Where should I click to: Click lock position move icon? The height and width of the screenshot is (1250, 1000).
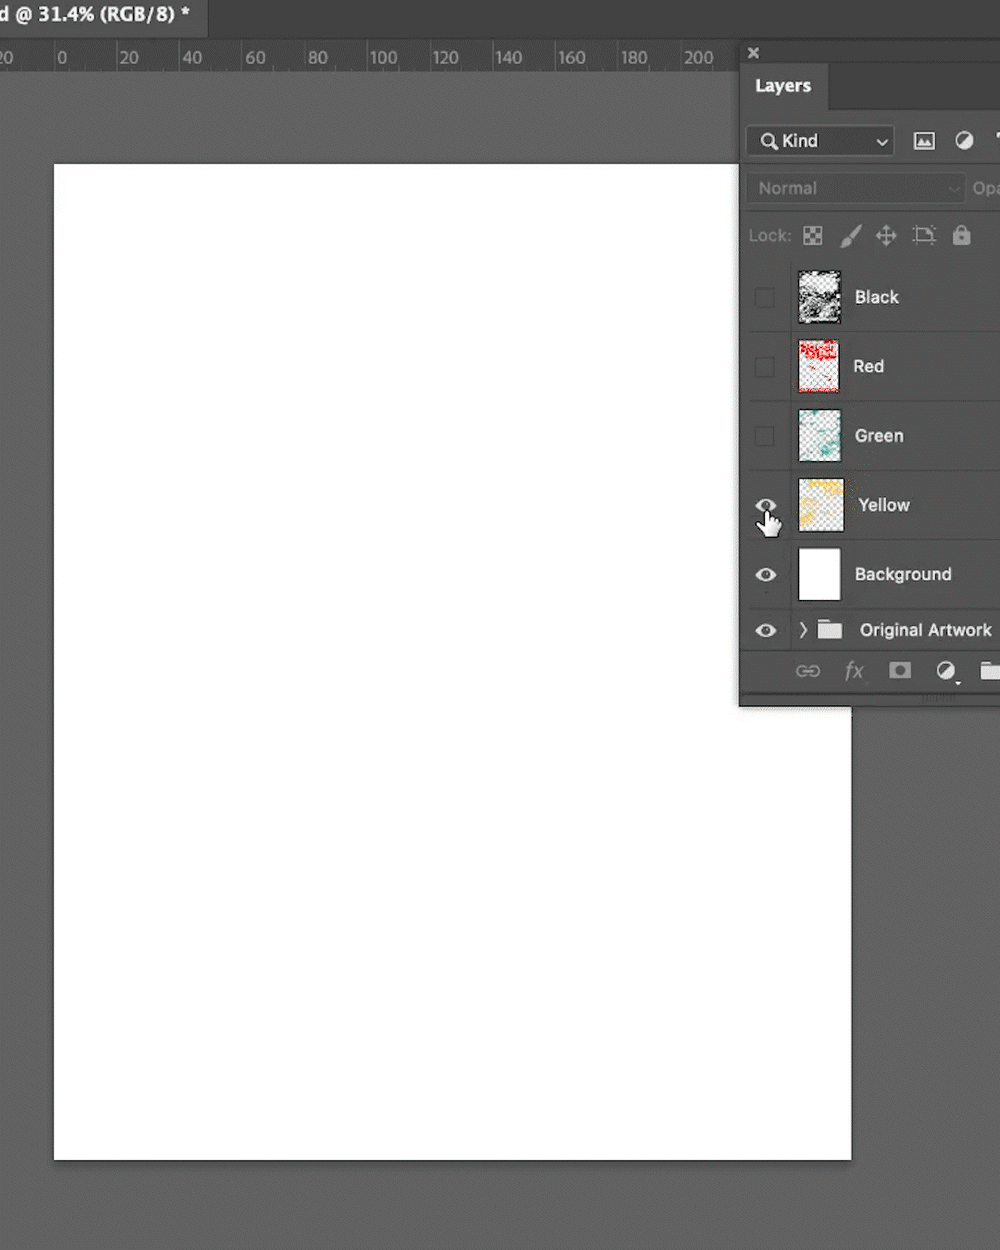coord(886,236)
